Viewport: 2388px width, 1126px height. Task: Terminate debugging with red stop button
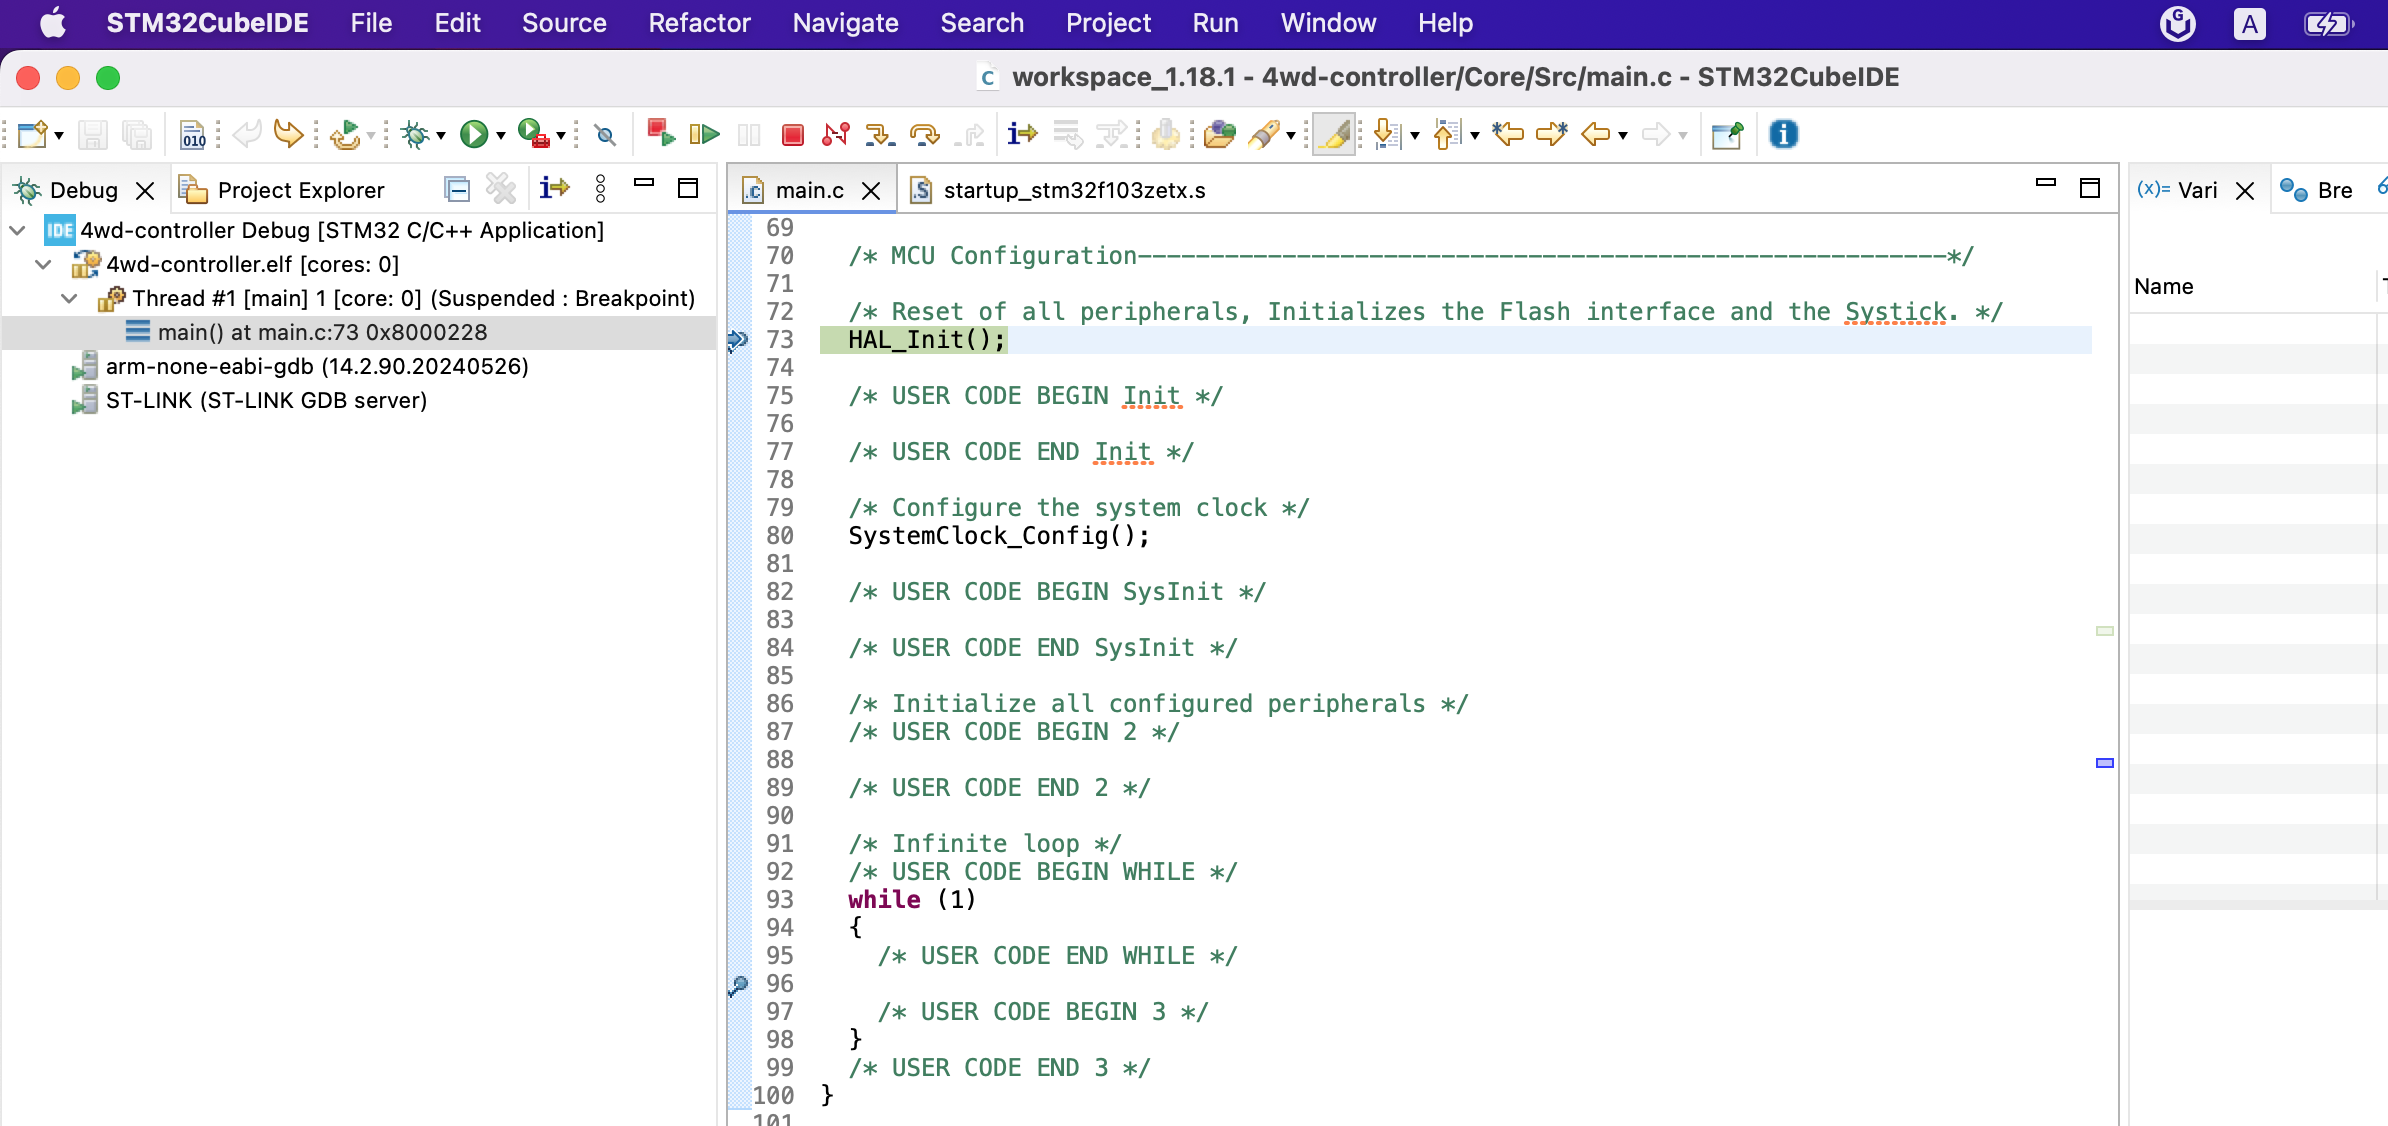pyautogui.click(x=793, y=134)
